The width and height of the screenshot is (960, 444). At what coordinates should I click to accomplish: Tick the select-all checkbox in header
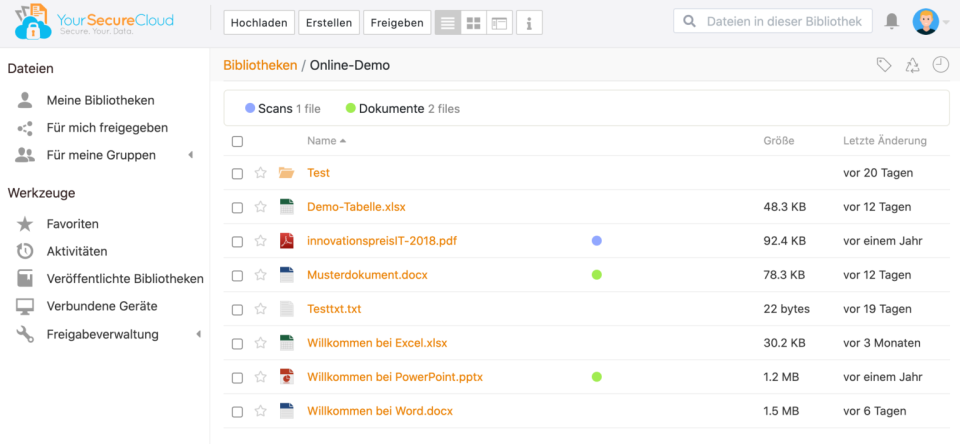(238, 141)
